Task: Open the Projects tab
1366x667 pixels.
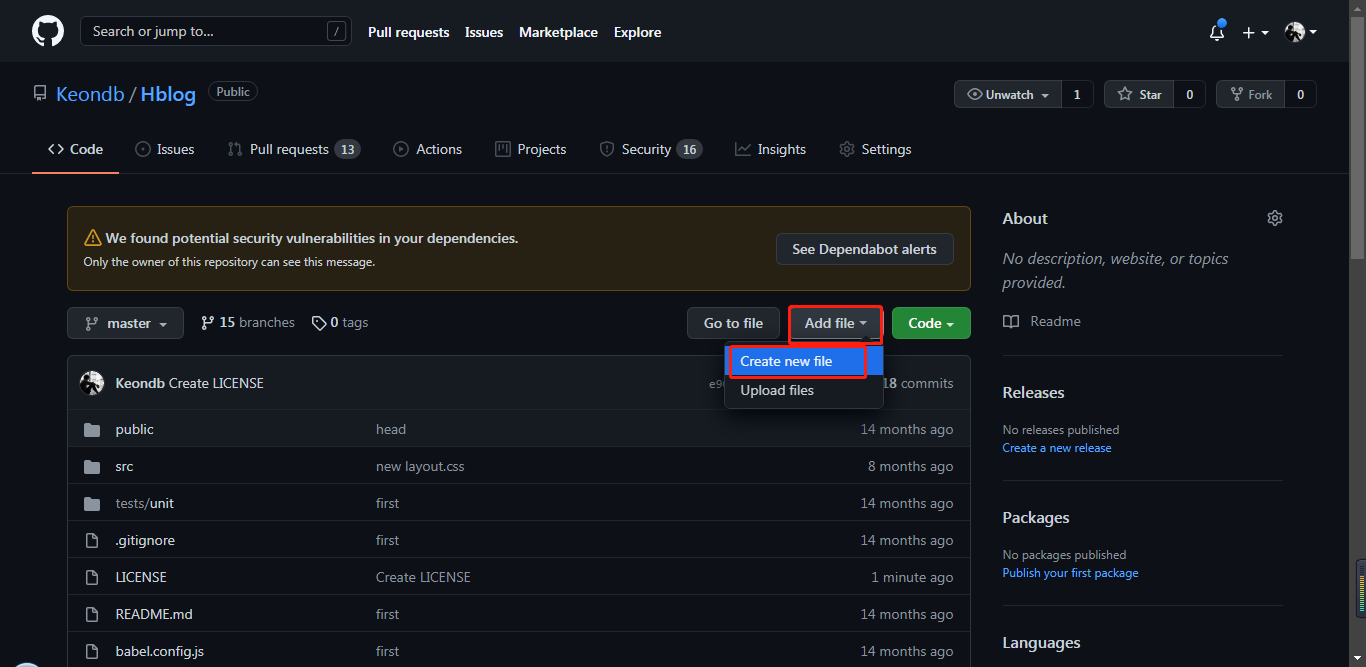Action: coord(531,149)
